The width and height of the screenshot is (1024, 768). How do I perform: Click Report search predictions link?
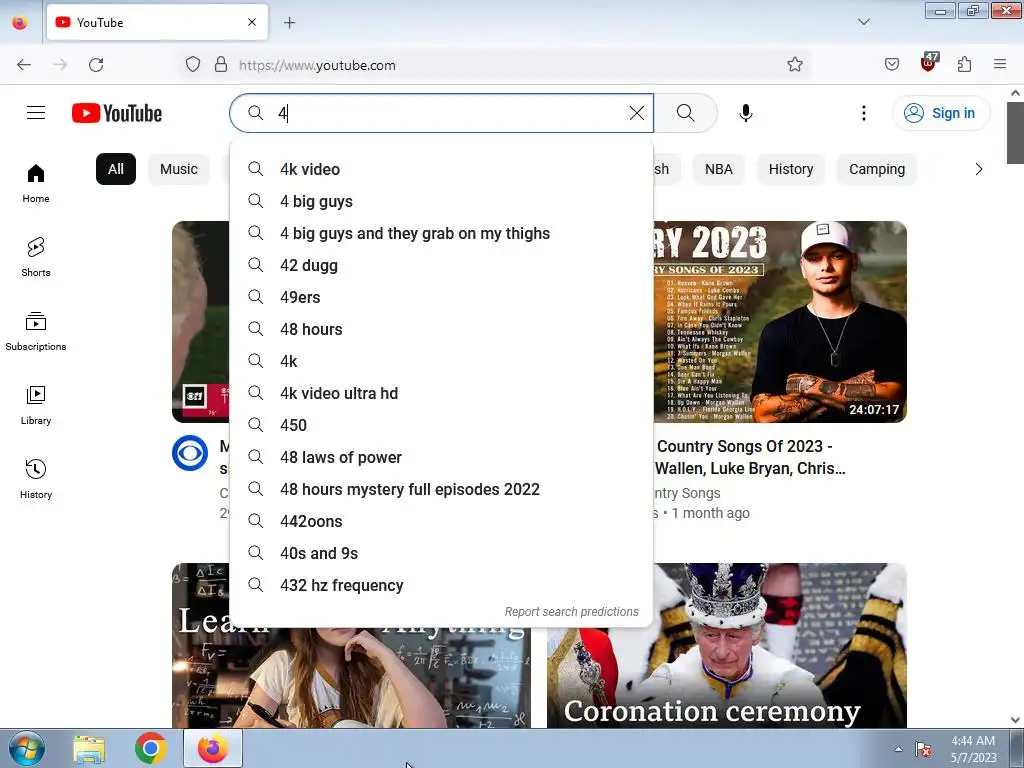pyautogui.click(x=571, y=612)
